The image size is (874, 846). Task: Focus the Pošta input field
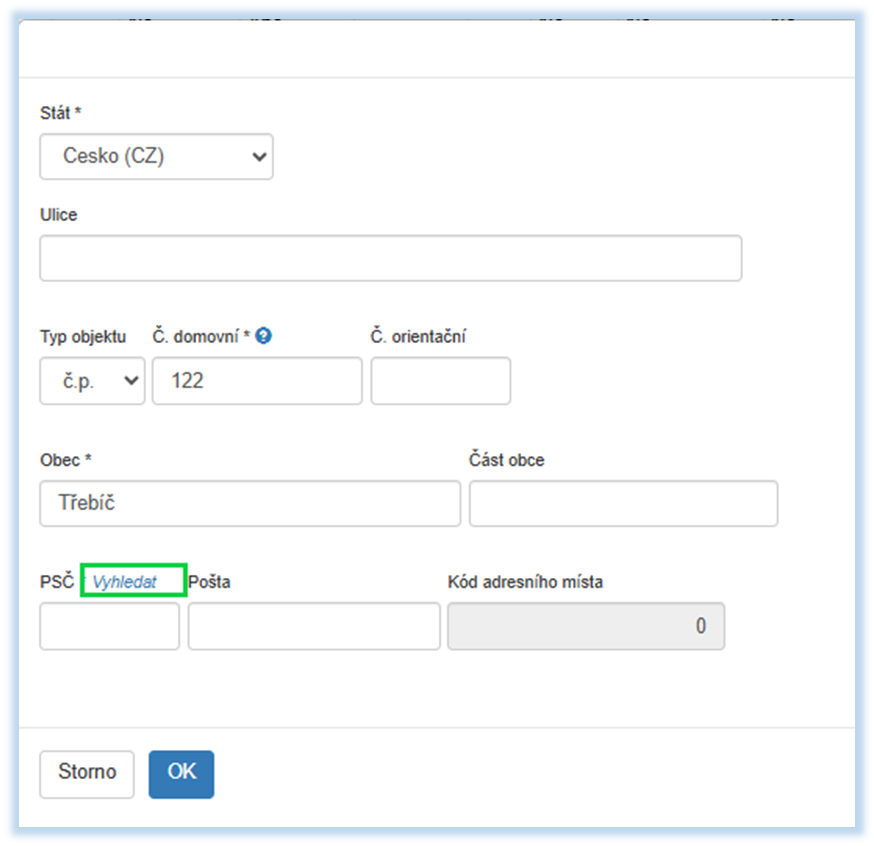(314, 626)
